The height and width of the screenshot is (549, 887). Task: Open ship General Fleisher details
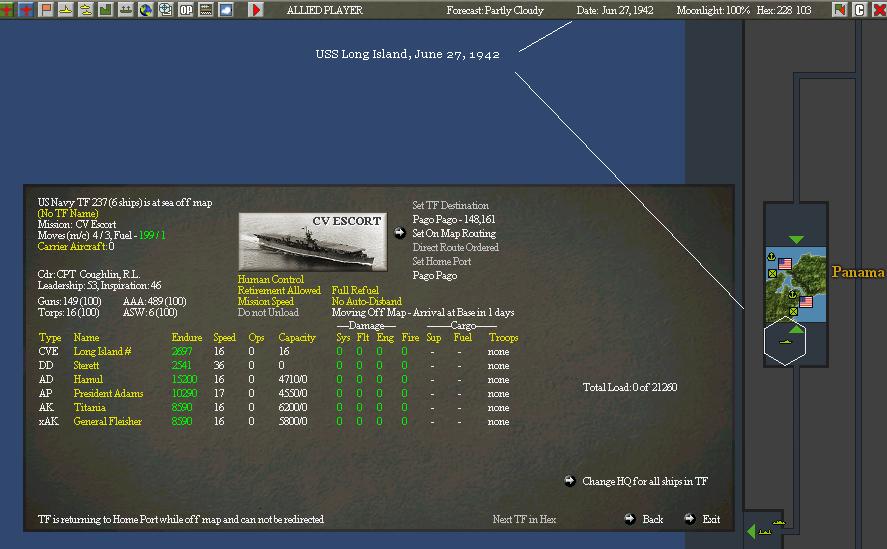[107, 421]
